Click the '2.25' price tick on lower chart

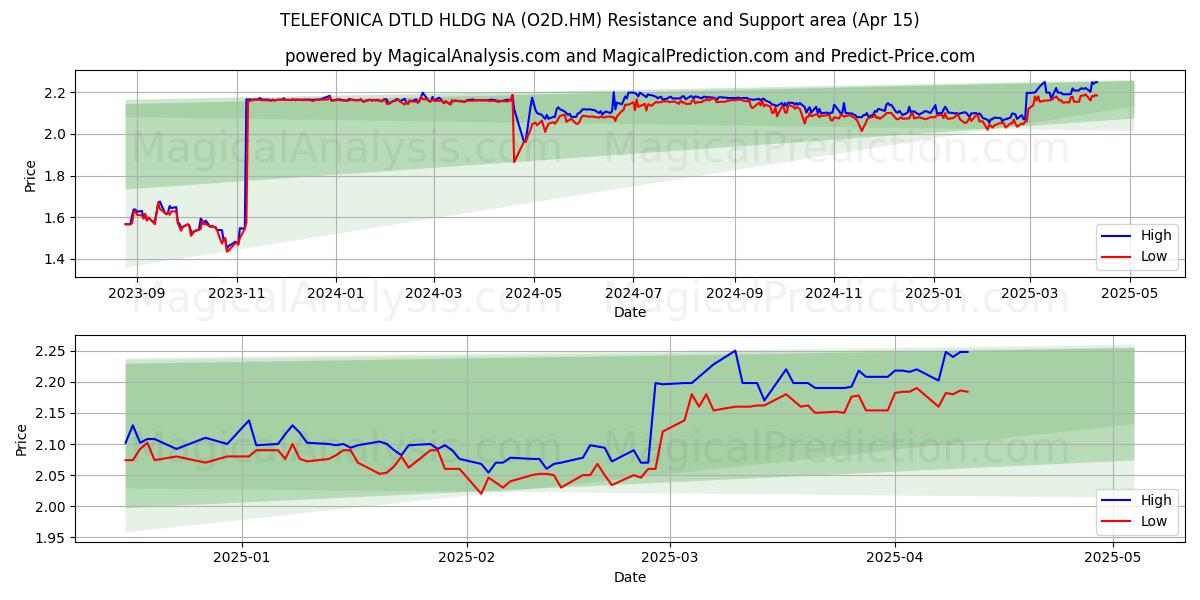point(51,351)
